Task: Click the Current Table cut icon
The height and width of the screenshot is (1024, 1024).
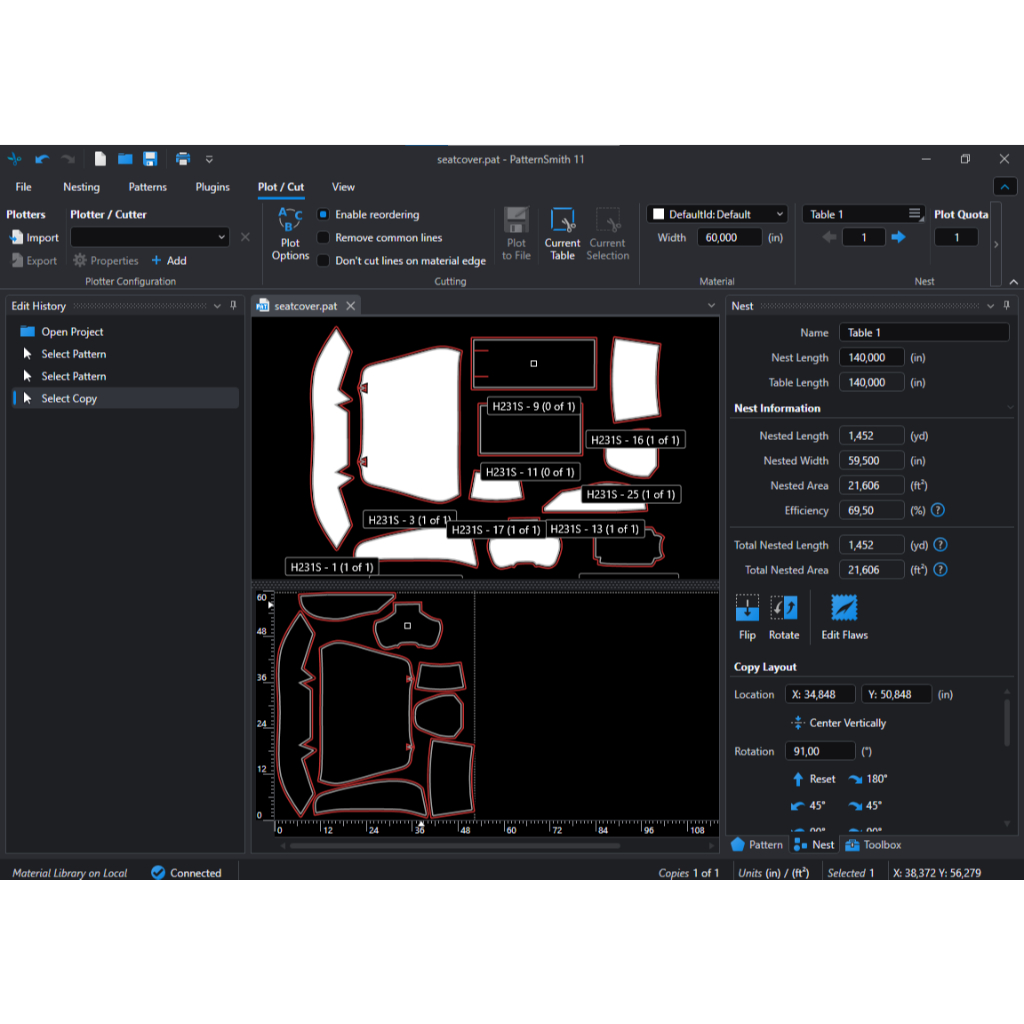Action: click(x=562, y=222)
